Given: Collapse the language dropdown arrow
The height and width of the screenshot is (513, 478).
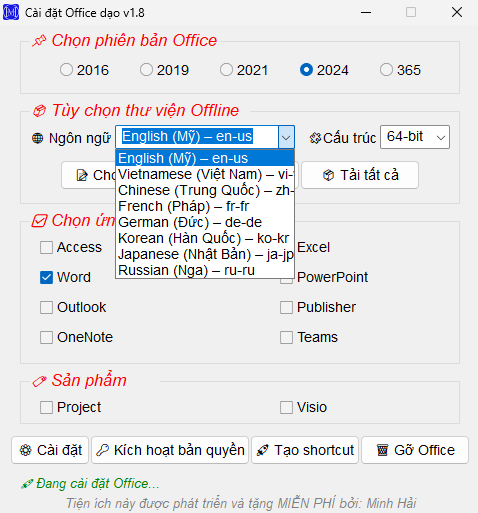Looking at the screenshot, I should pyautogui.click(x=286, y=137).
